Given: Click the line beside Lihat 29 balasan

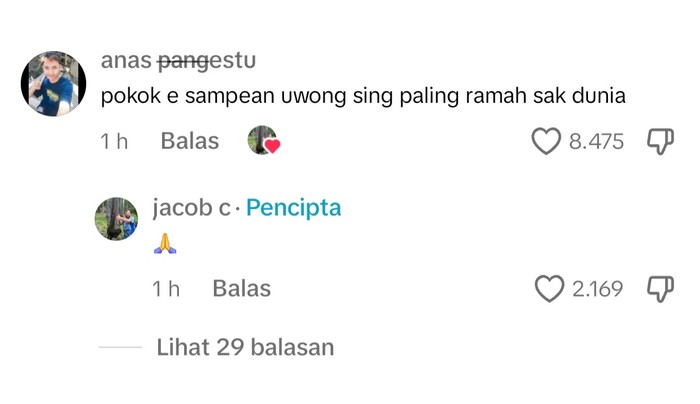Looking at the screenshot, I should pos(120,347).
